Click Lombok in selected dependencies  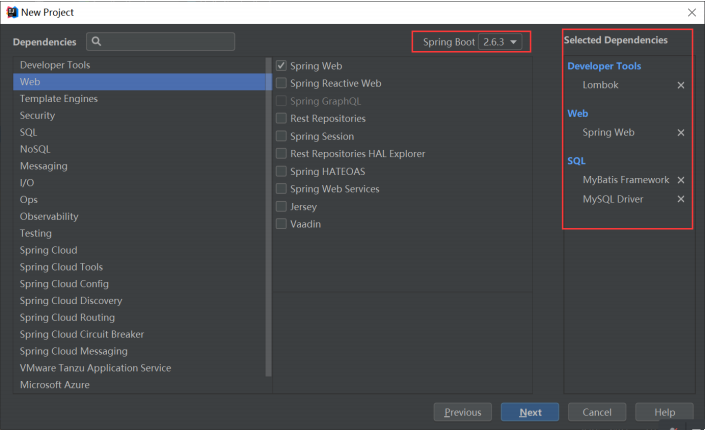click(600, 85)
